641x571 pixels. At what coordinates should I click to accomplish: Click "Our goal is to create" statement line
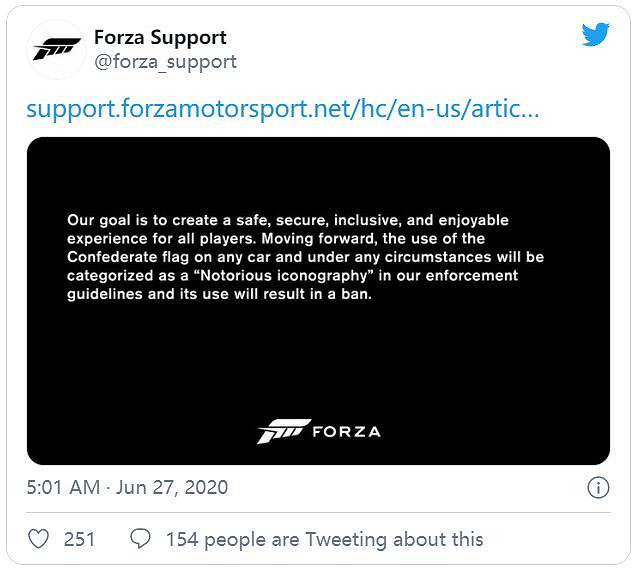tap(150, 219)
